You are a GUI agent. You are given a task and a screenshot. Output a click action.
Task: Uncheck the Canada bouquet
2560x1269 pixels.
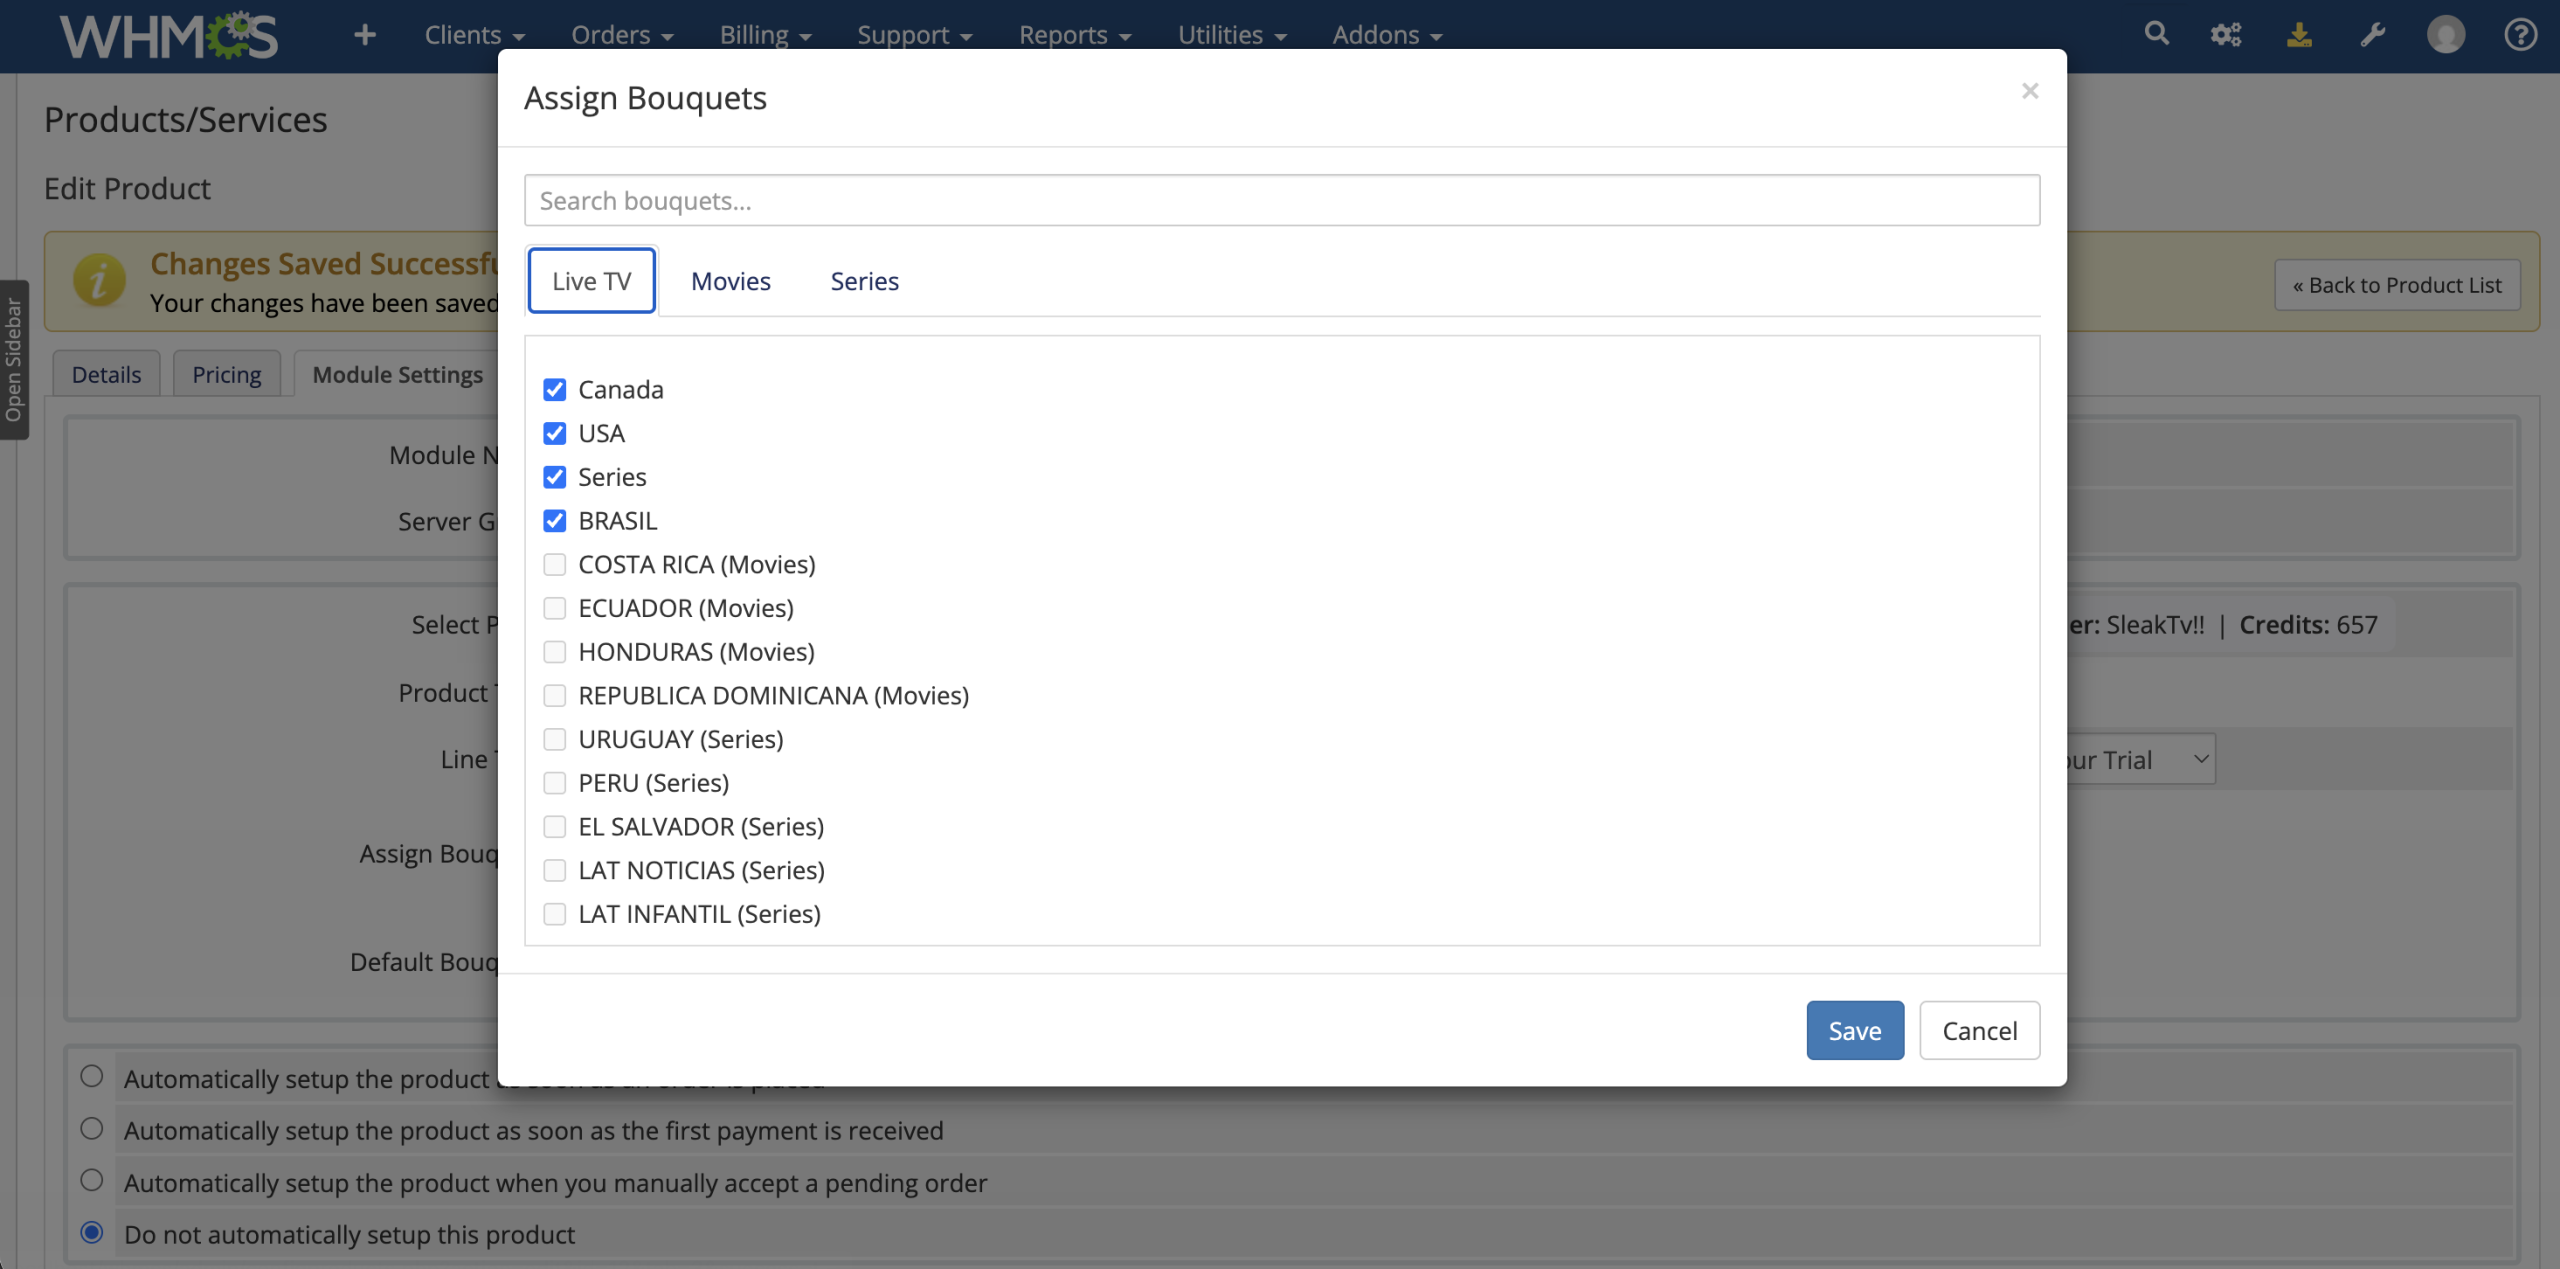554,389
